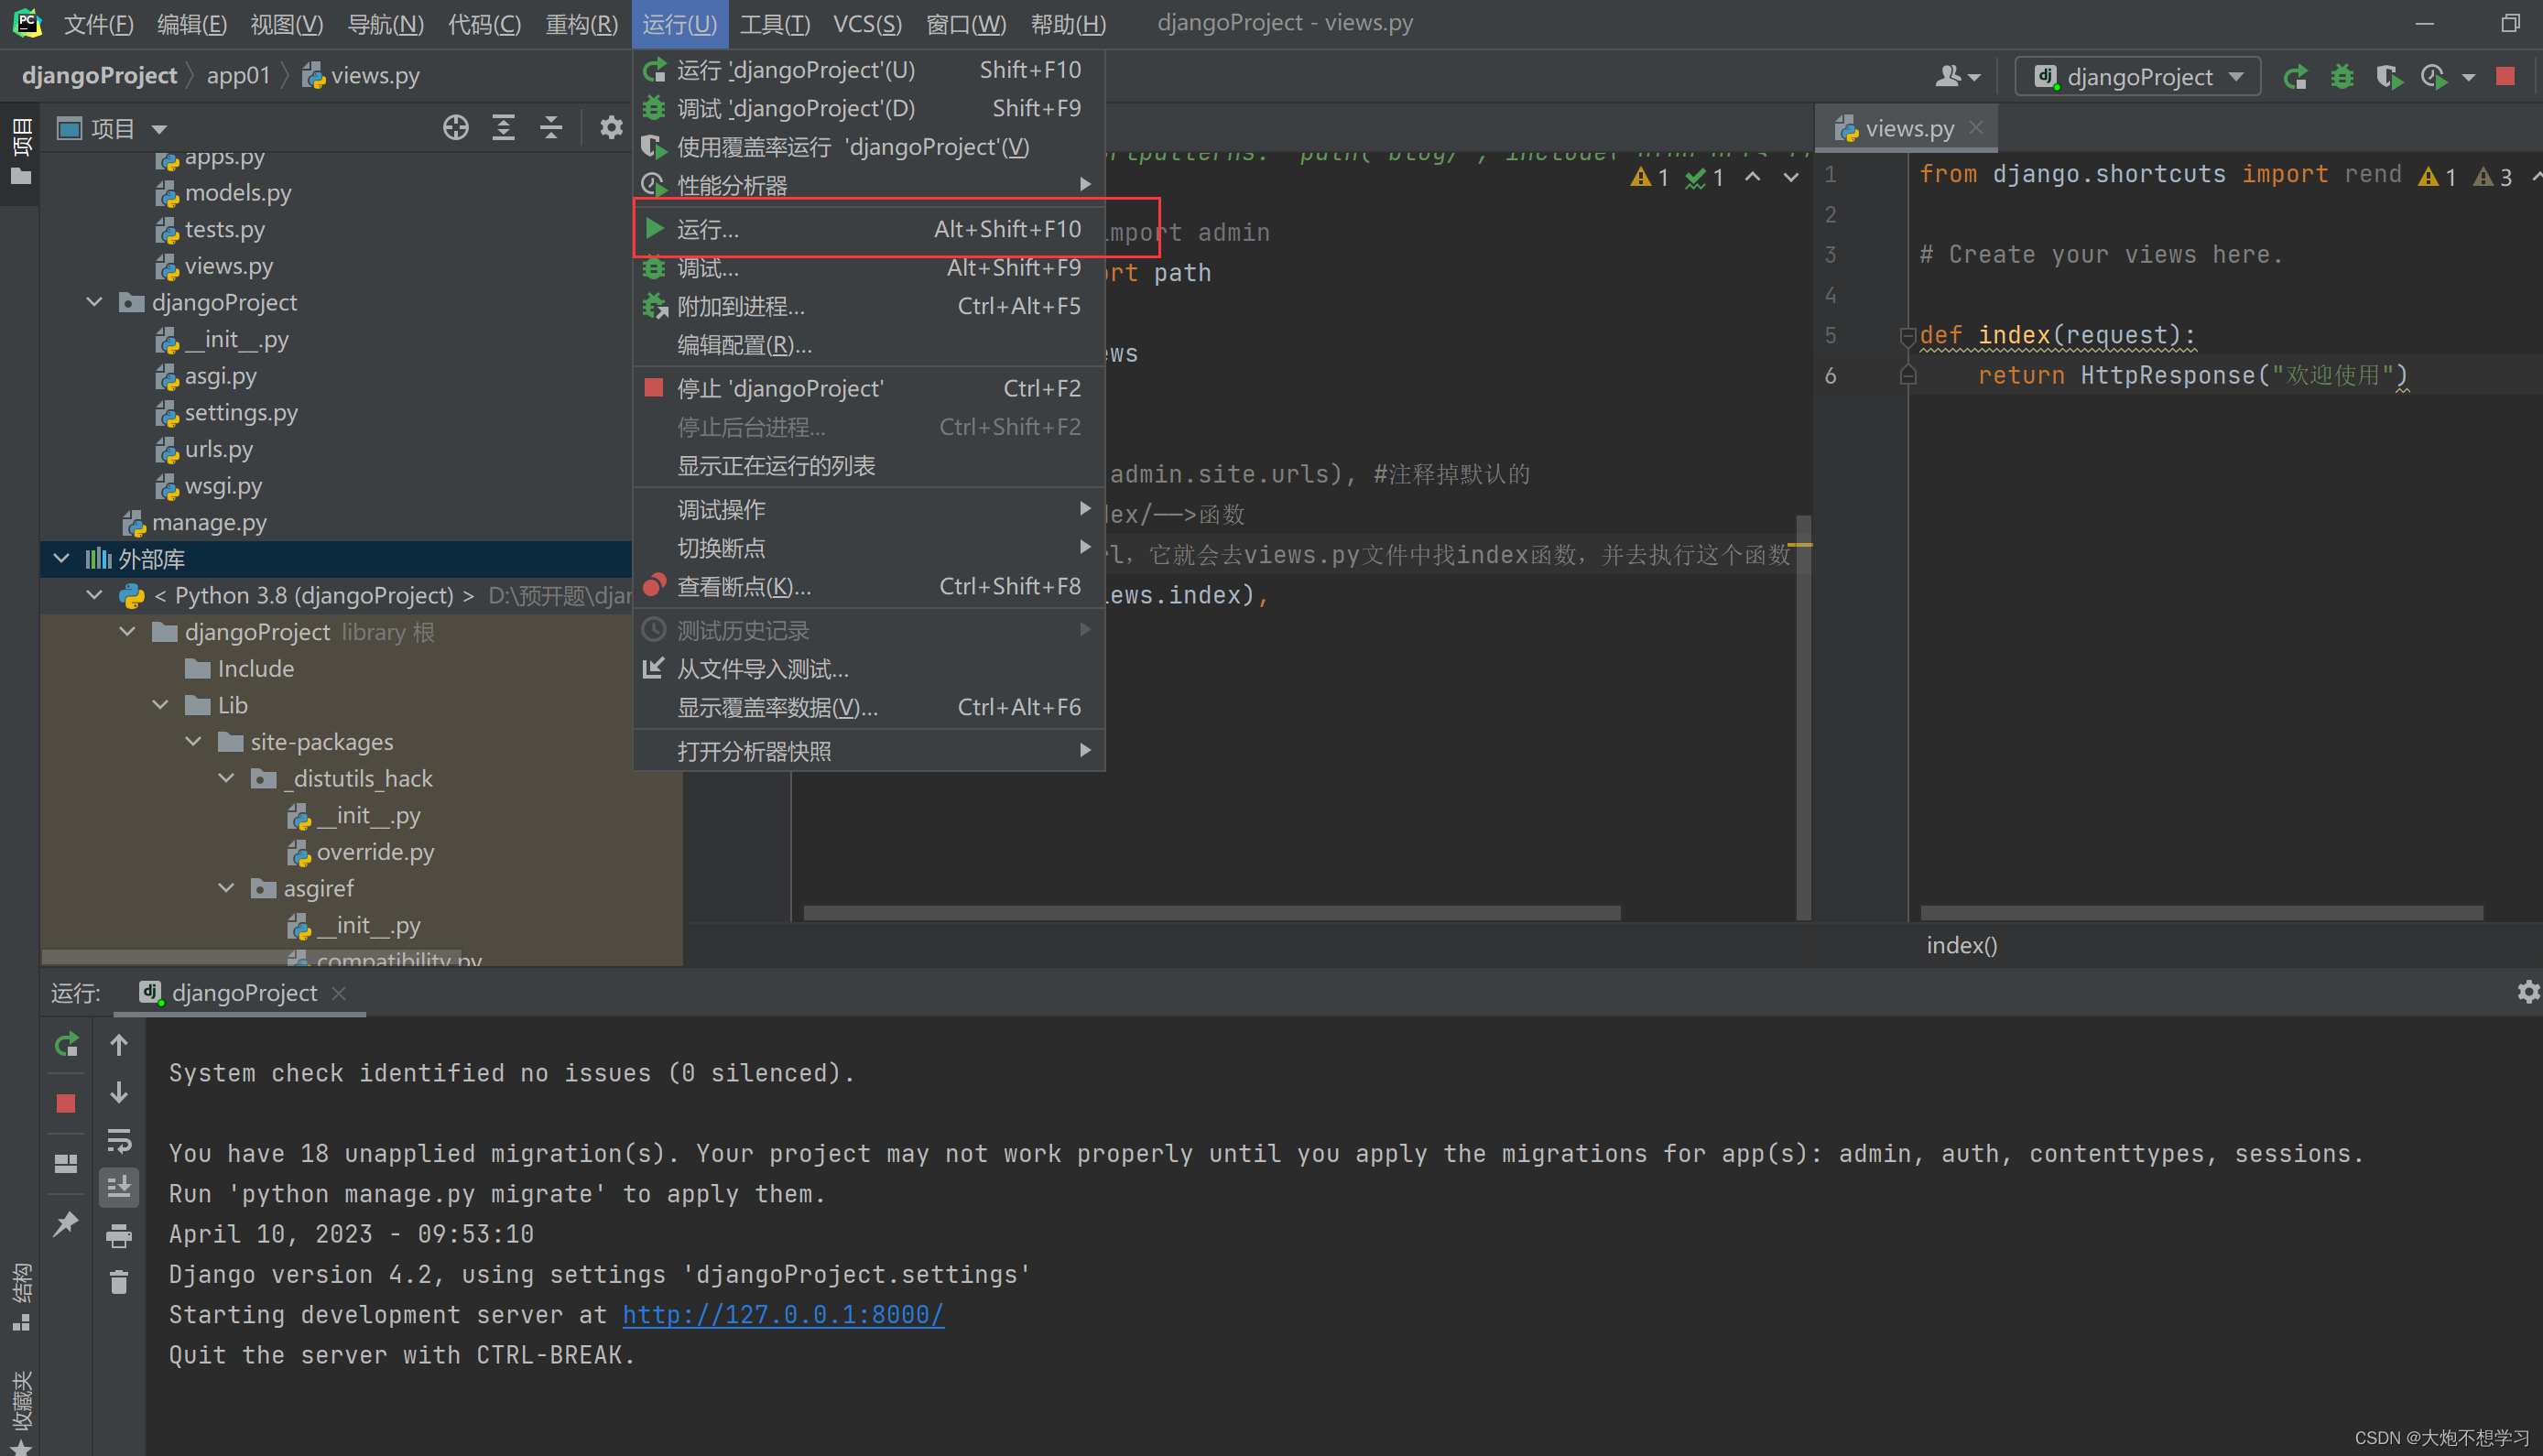Open run panel settings gear
Viewport: 2543px width, 1456px height.
[2529, 992]
